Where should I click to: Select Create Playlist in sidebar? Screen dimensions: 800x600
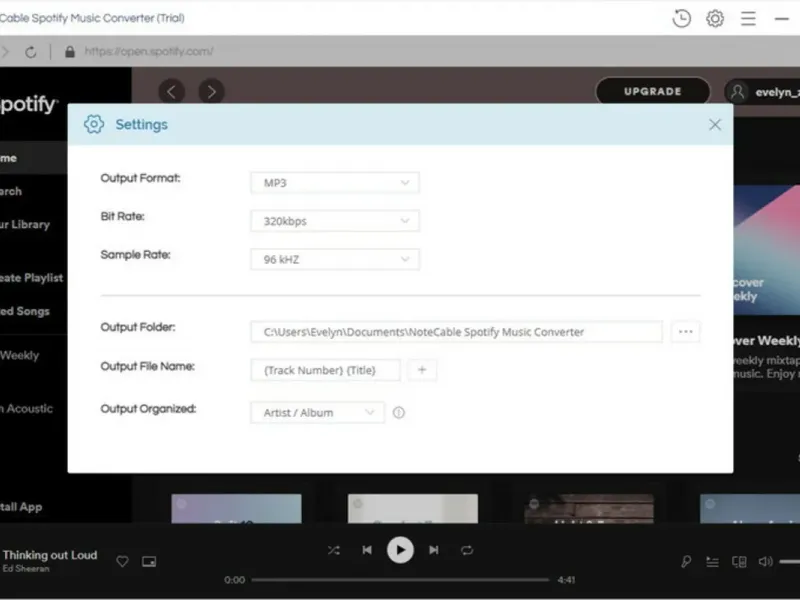pyautogui.click(x=32, y=278)
